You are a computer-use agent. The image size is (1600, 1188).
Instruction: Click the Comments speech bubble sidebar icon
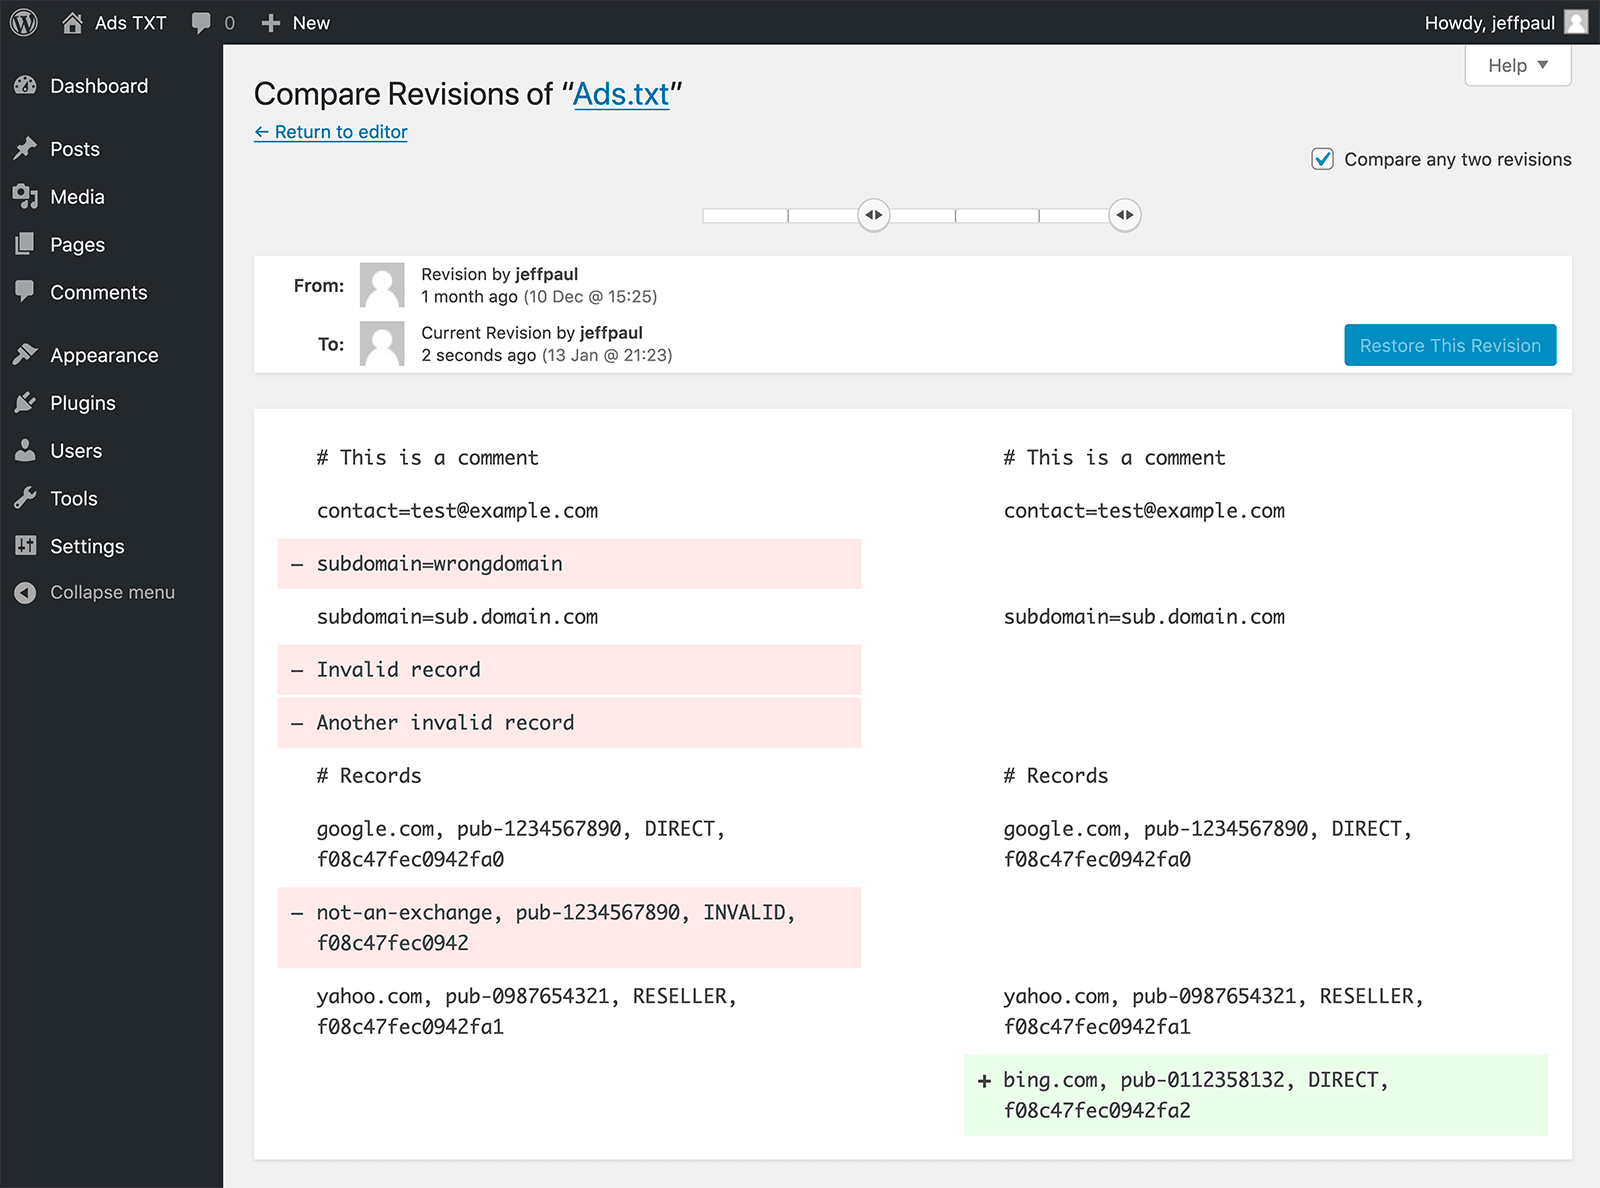pos(25,292)
